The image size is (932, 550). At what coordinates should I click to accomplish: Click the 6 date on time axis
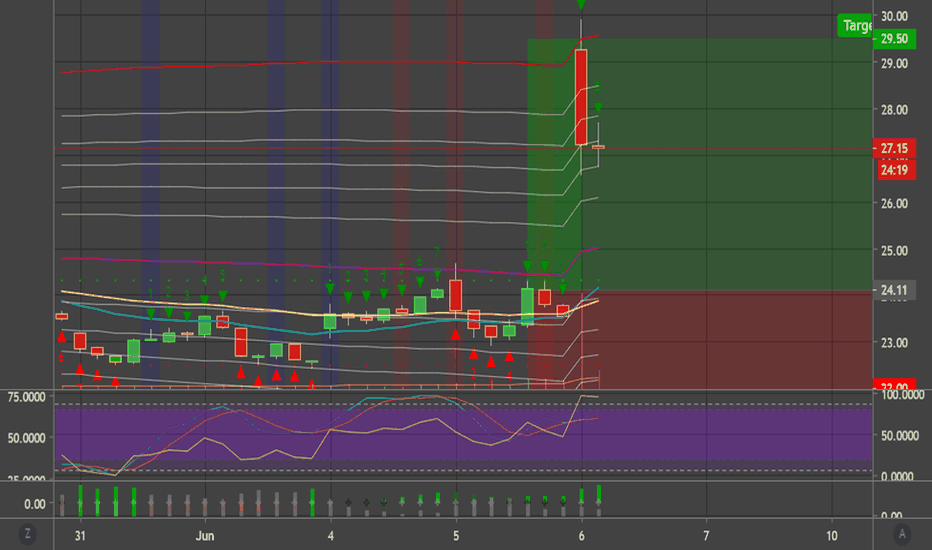tap(581, 536)
